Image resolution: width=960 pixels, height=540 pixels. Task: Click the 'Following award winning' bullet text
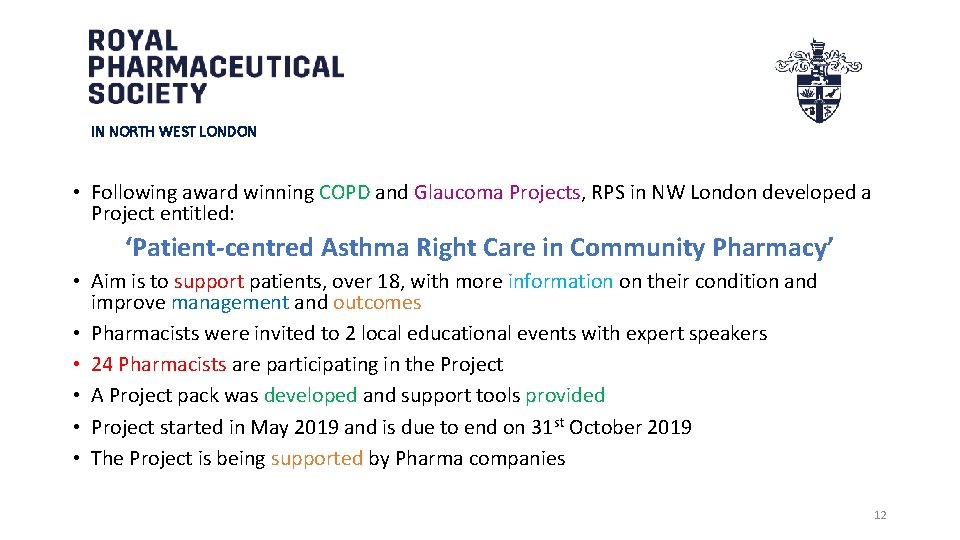coord(202,192)
